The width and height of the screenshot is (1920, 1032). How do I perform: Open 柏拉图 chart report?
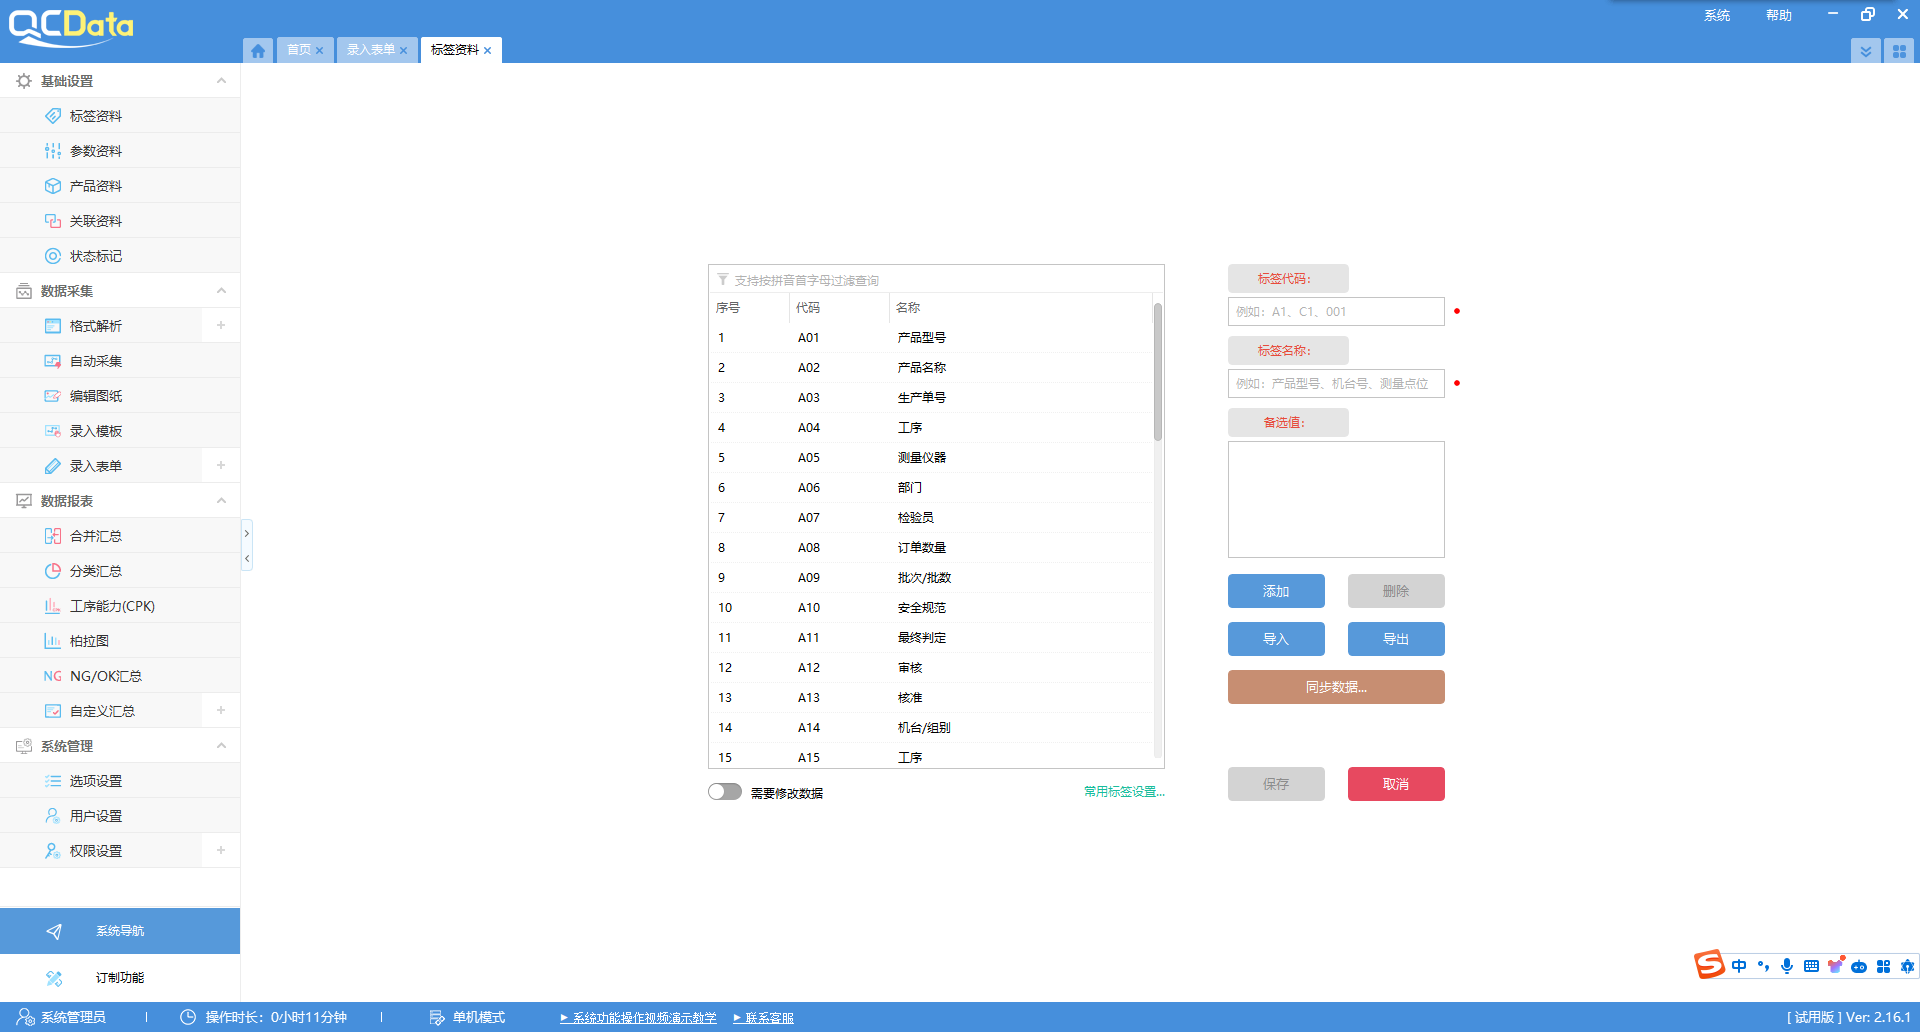click(89, 641)
